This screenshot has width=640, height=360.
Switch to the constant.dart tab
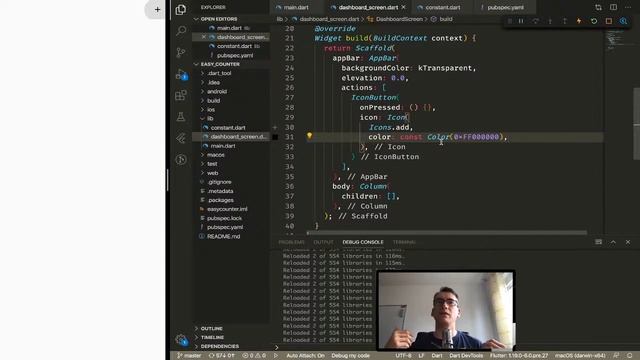click(x=443, y=7)
